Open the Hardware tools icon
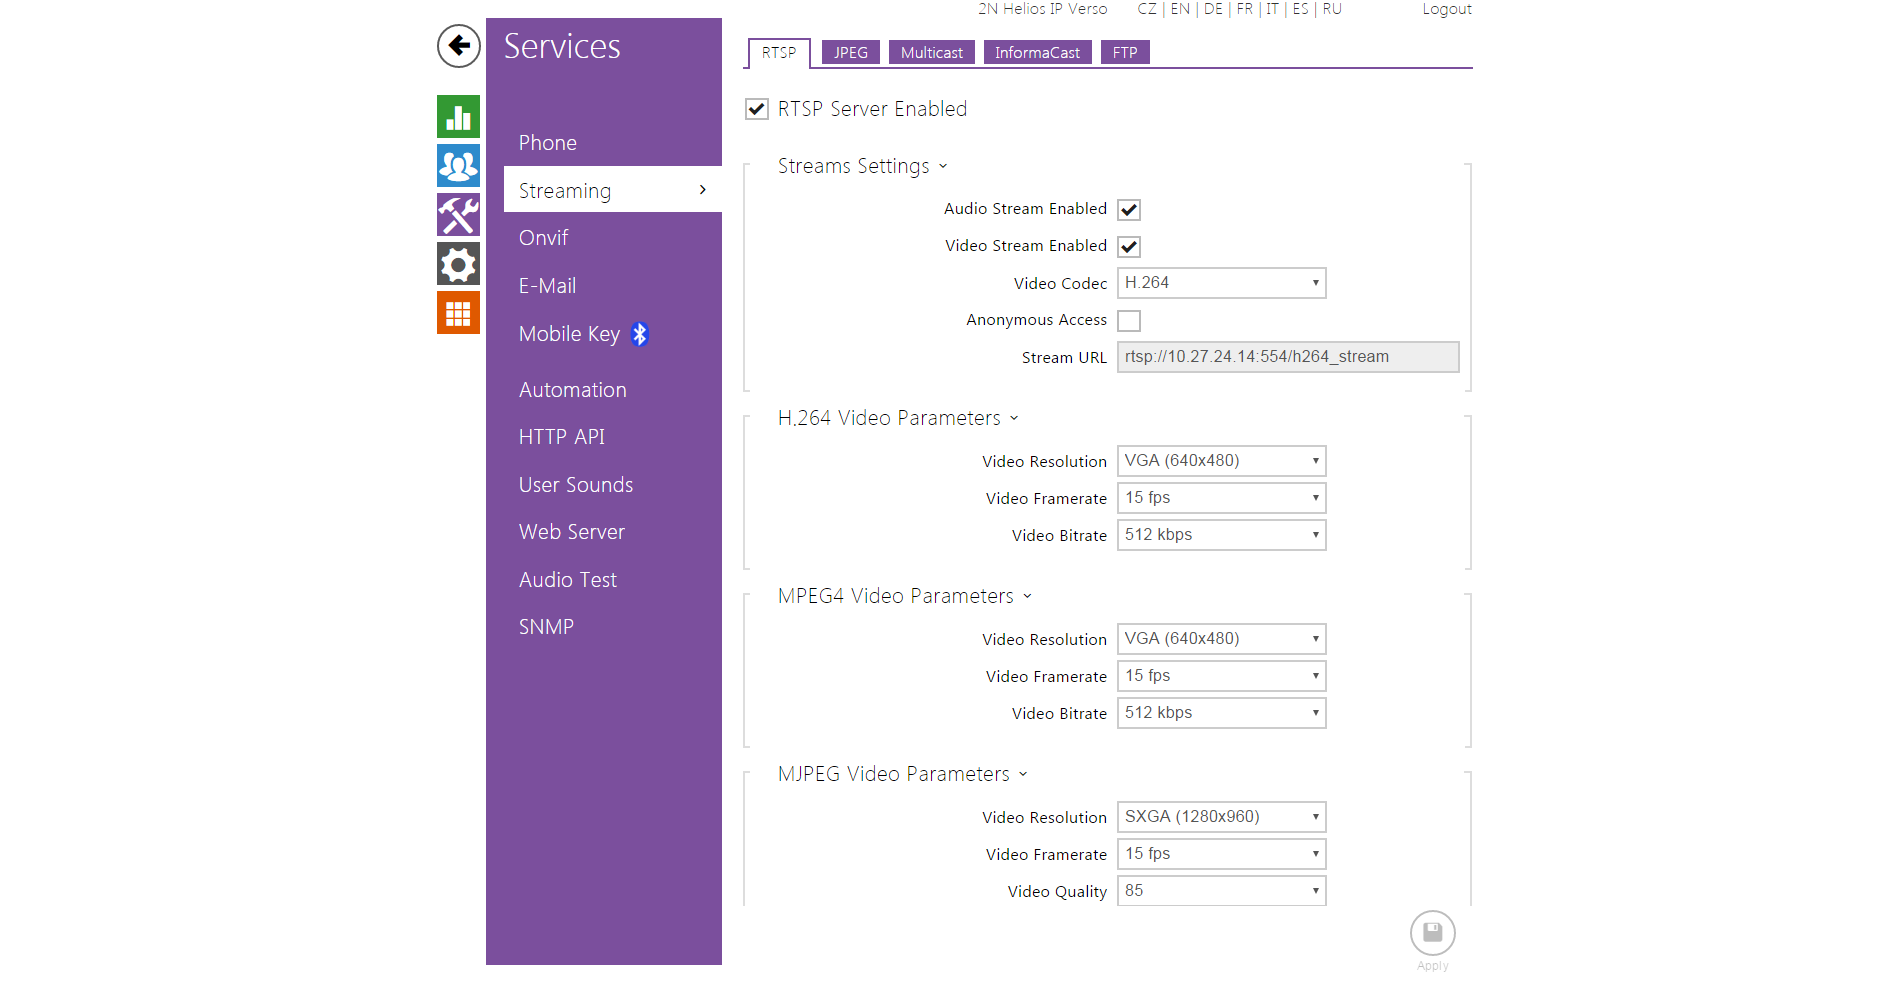This screenshot has height=982, width=1898. tap(458, 215)
